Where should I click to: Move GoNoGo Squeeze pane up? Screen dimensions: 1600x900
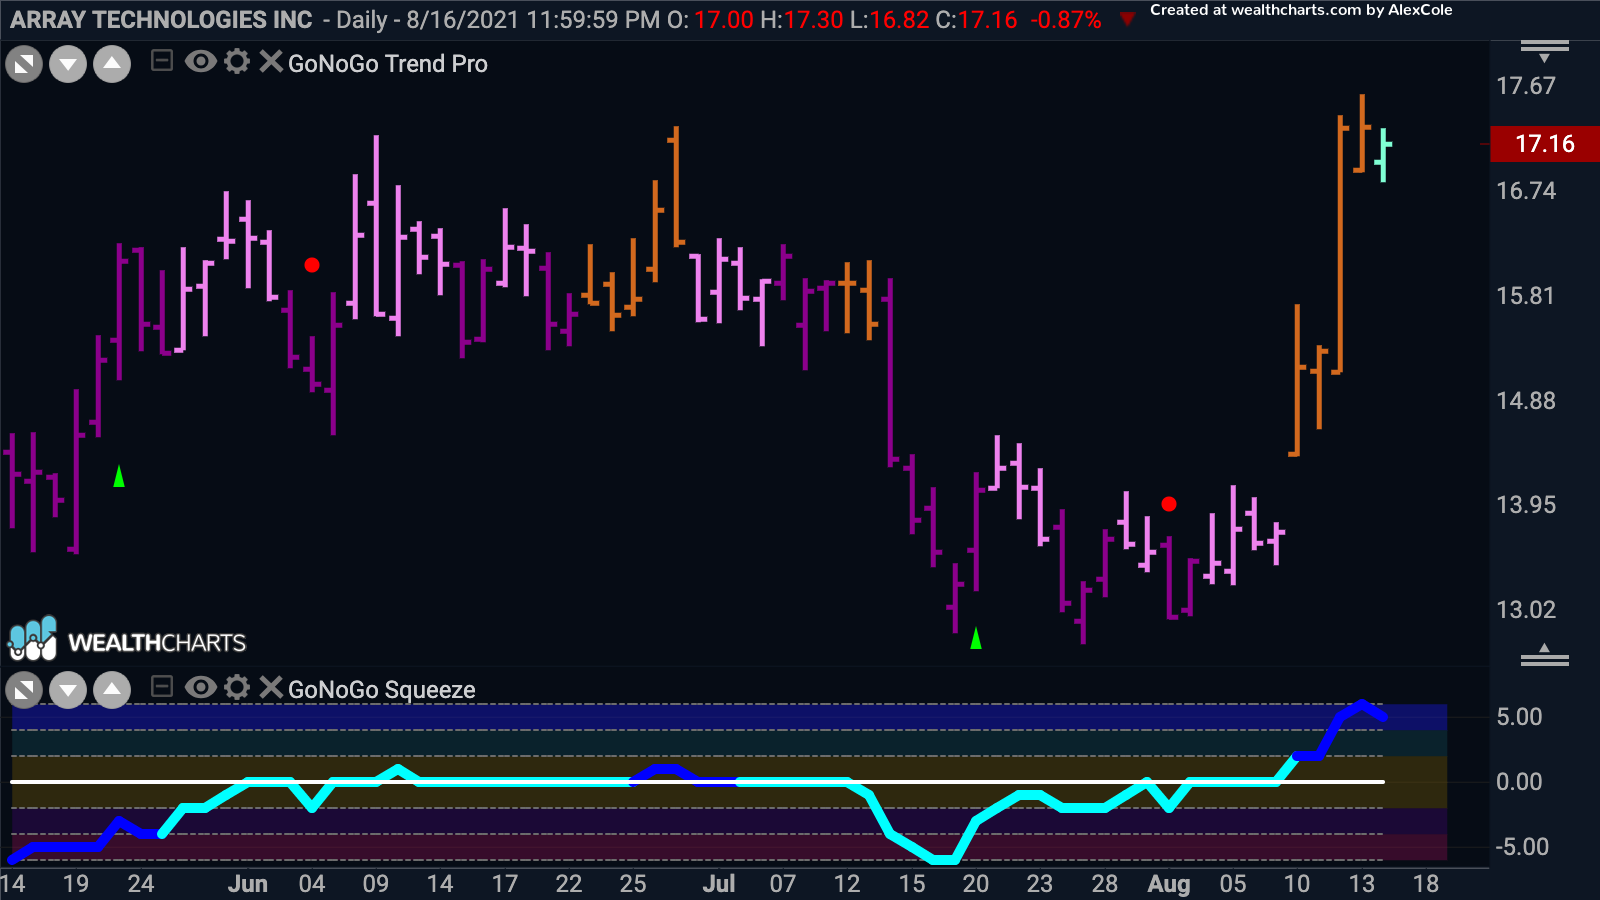[x=112, y=690]
